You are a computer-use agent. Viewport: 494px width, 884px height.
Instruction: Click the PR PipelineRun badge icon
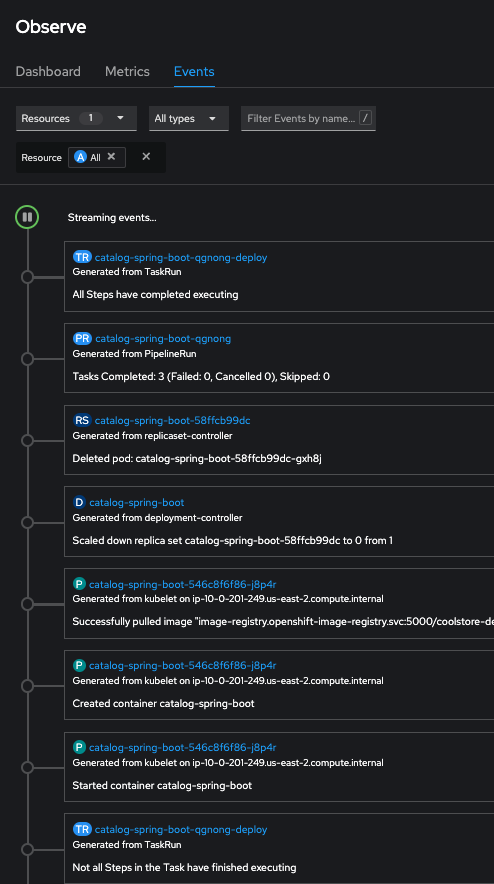82,338
